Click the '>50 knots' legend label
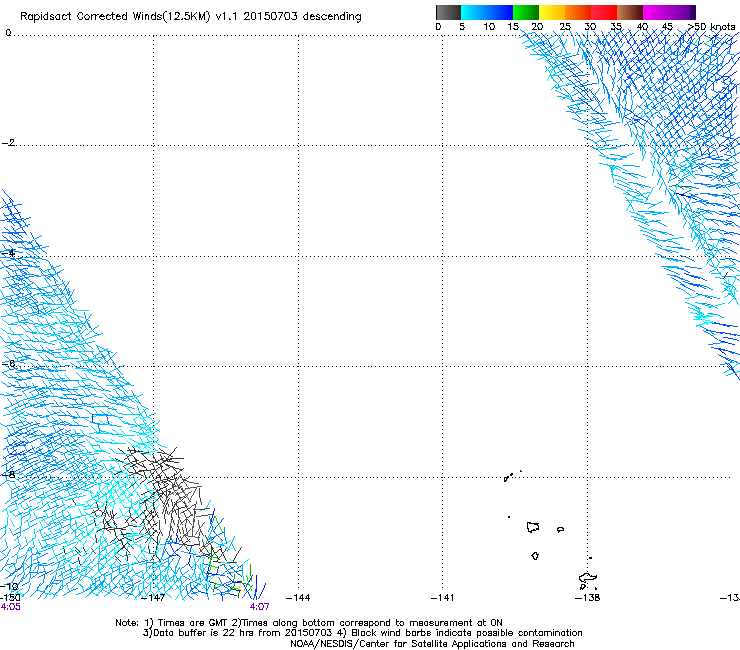This screenshot has width=740, height=650. click(x=711, y=27)
